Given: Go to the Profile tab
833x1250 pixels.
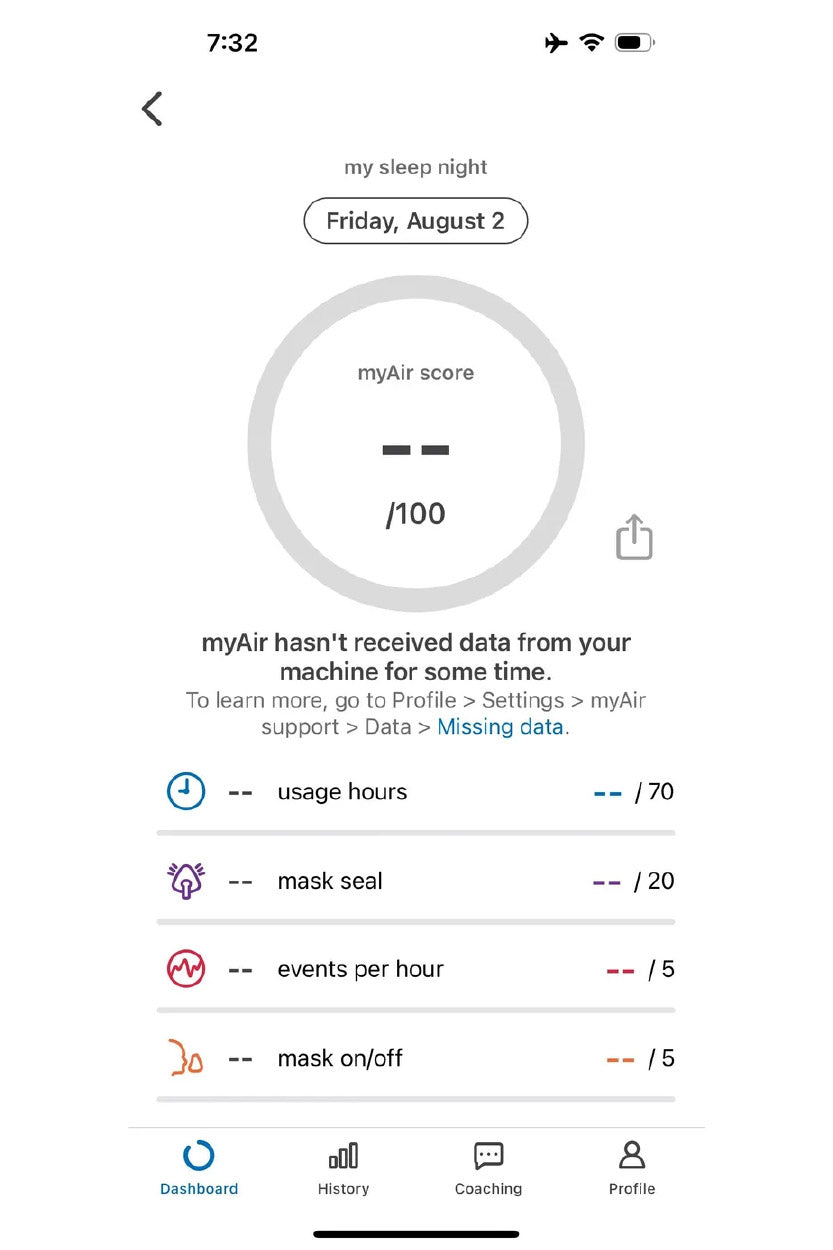Looking at the screenshot, I should 632,1168.
